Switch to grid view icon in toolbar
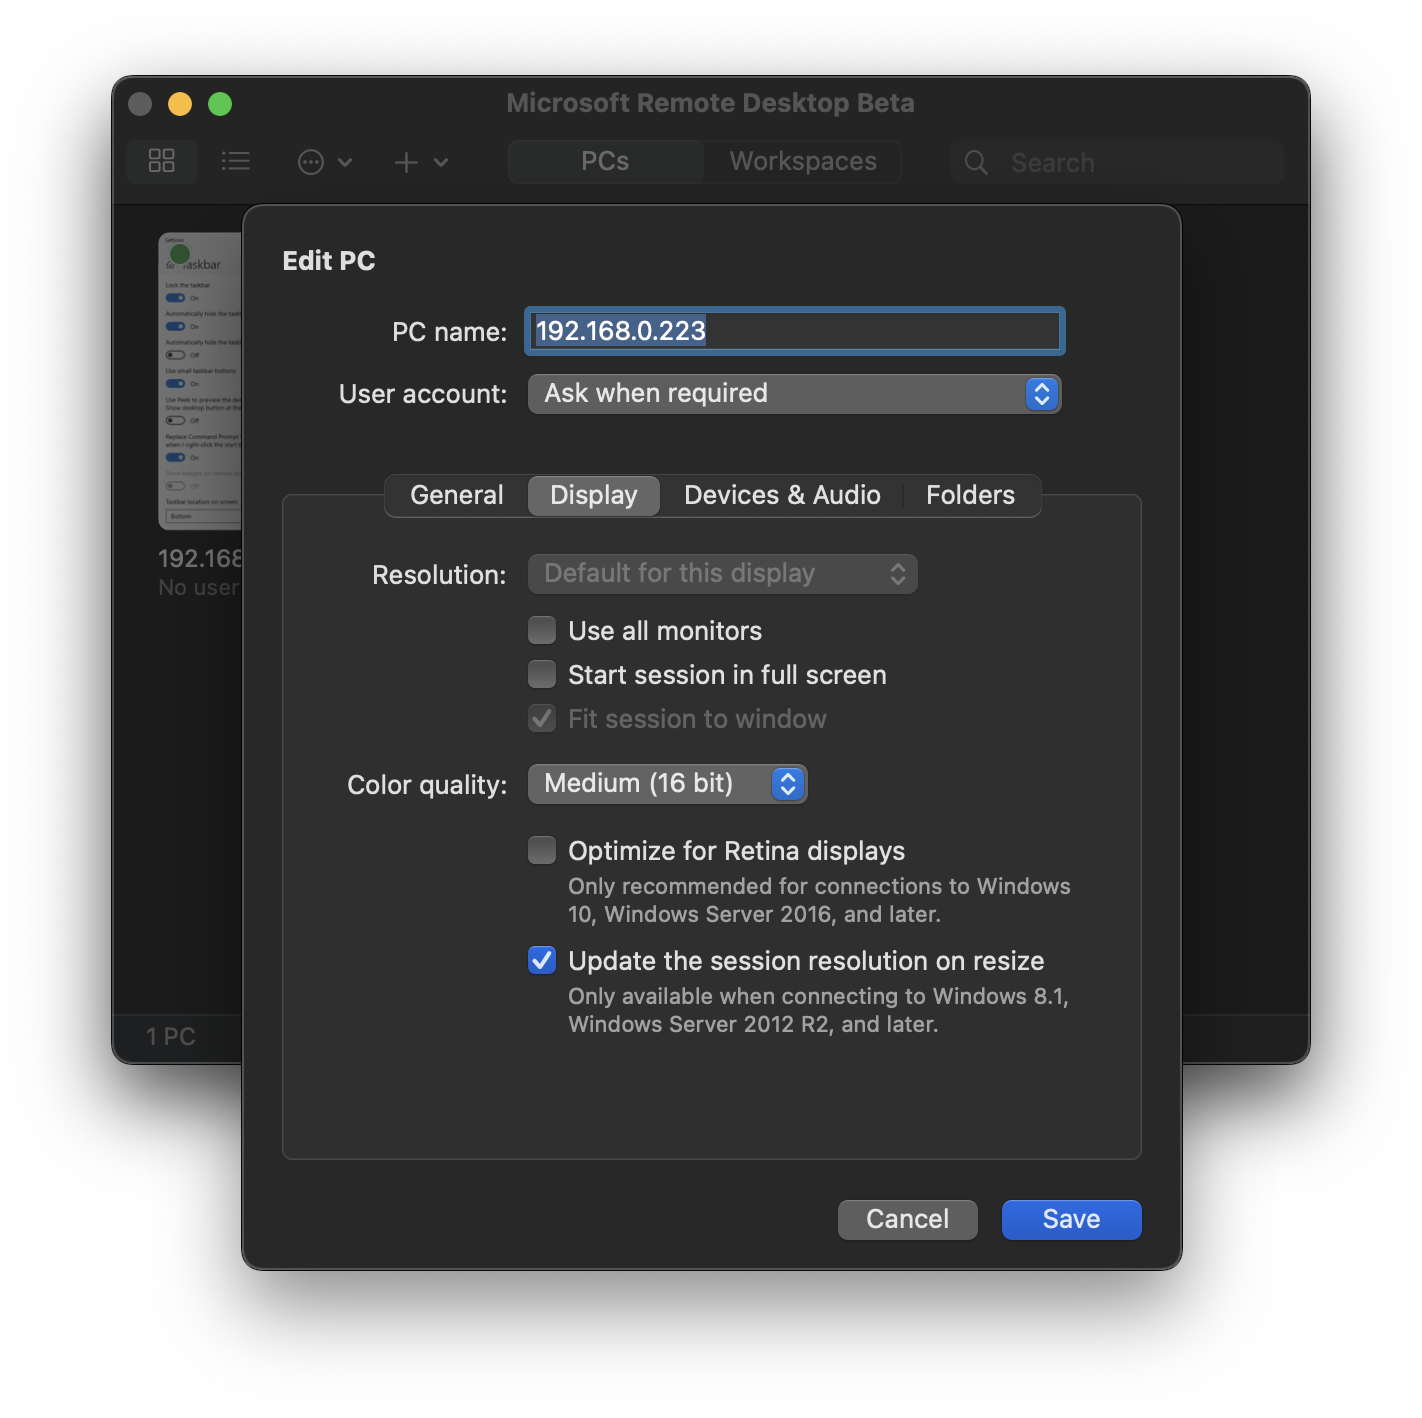1422x1418 pixels. coord(162,161)
